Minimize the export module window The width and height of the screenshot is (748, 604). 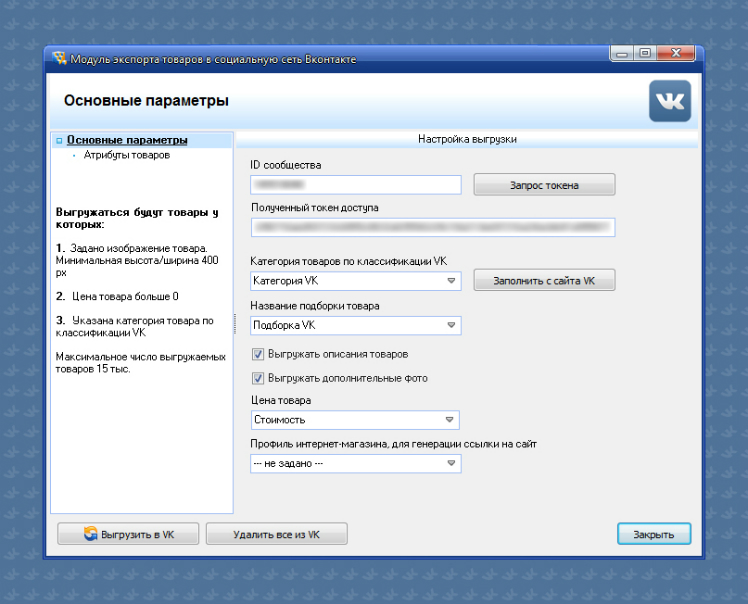622,53
